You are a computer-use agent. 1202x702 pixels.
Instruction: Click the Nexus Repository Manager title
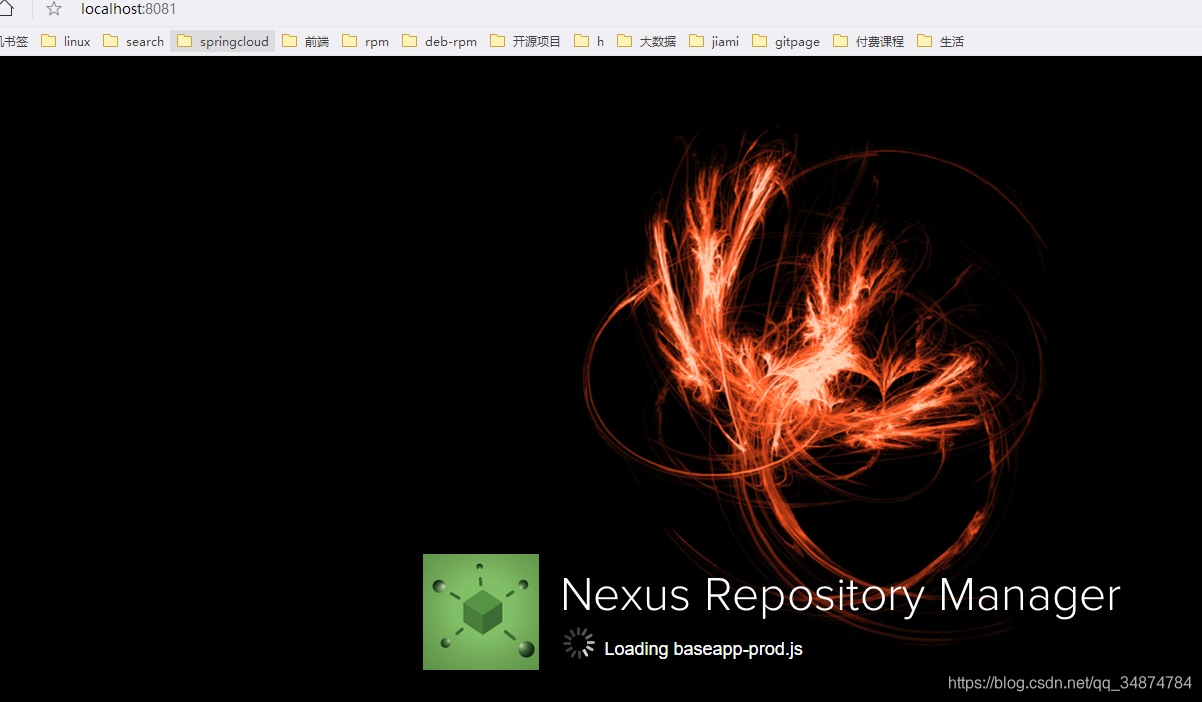(x=841, y=595)
